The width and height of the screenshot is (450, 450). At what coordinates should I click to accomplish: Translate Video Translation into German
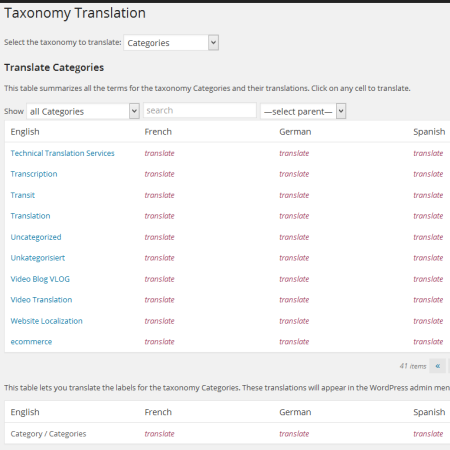point(294,300)
